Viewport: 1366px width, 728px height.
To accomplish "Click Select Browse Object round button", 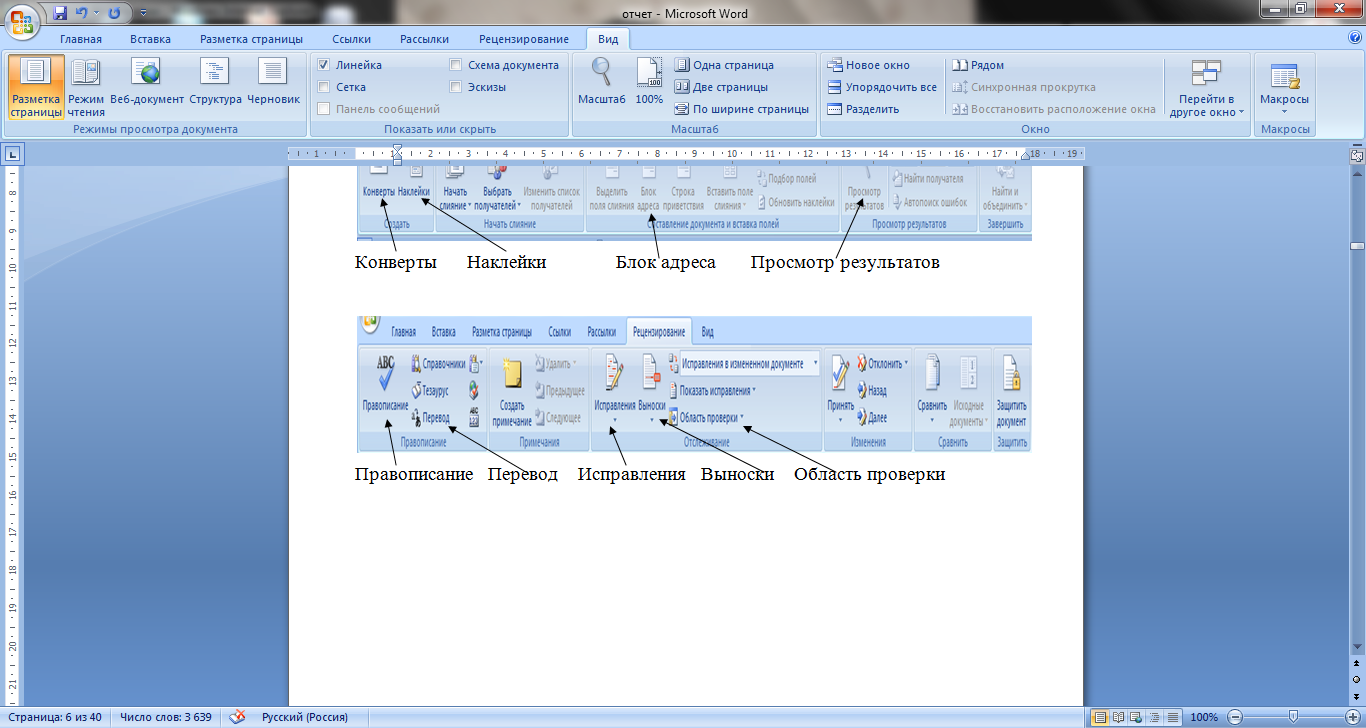I will click(1357, 679).
